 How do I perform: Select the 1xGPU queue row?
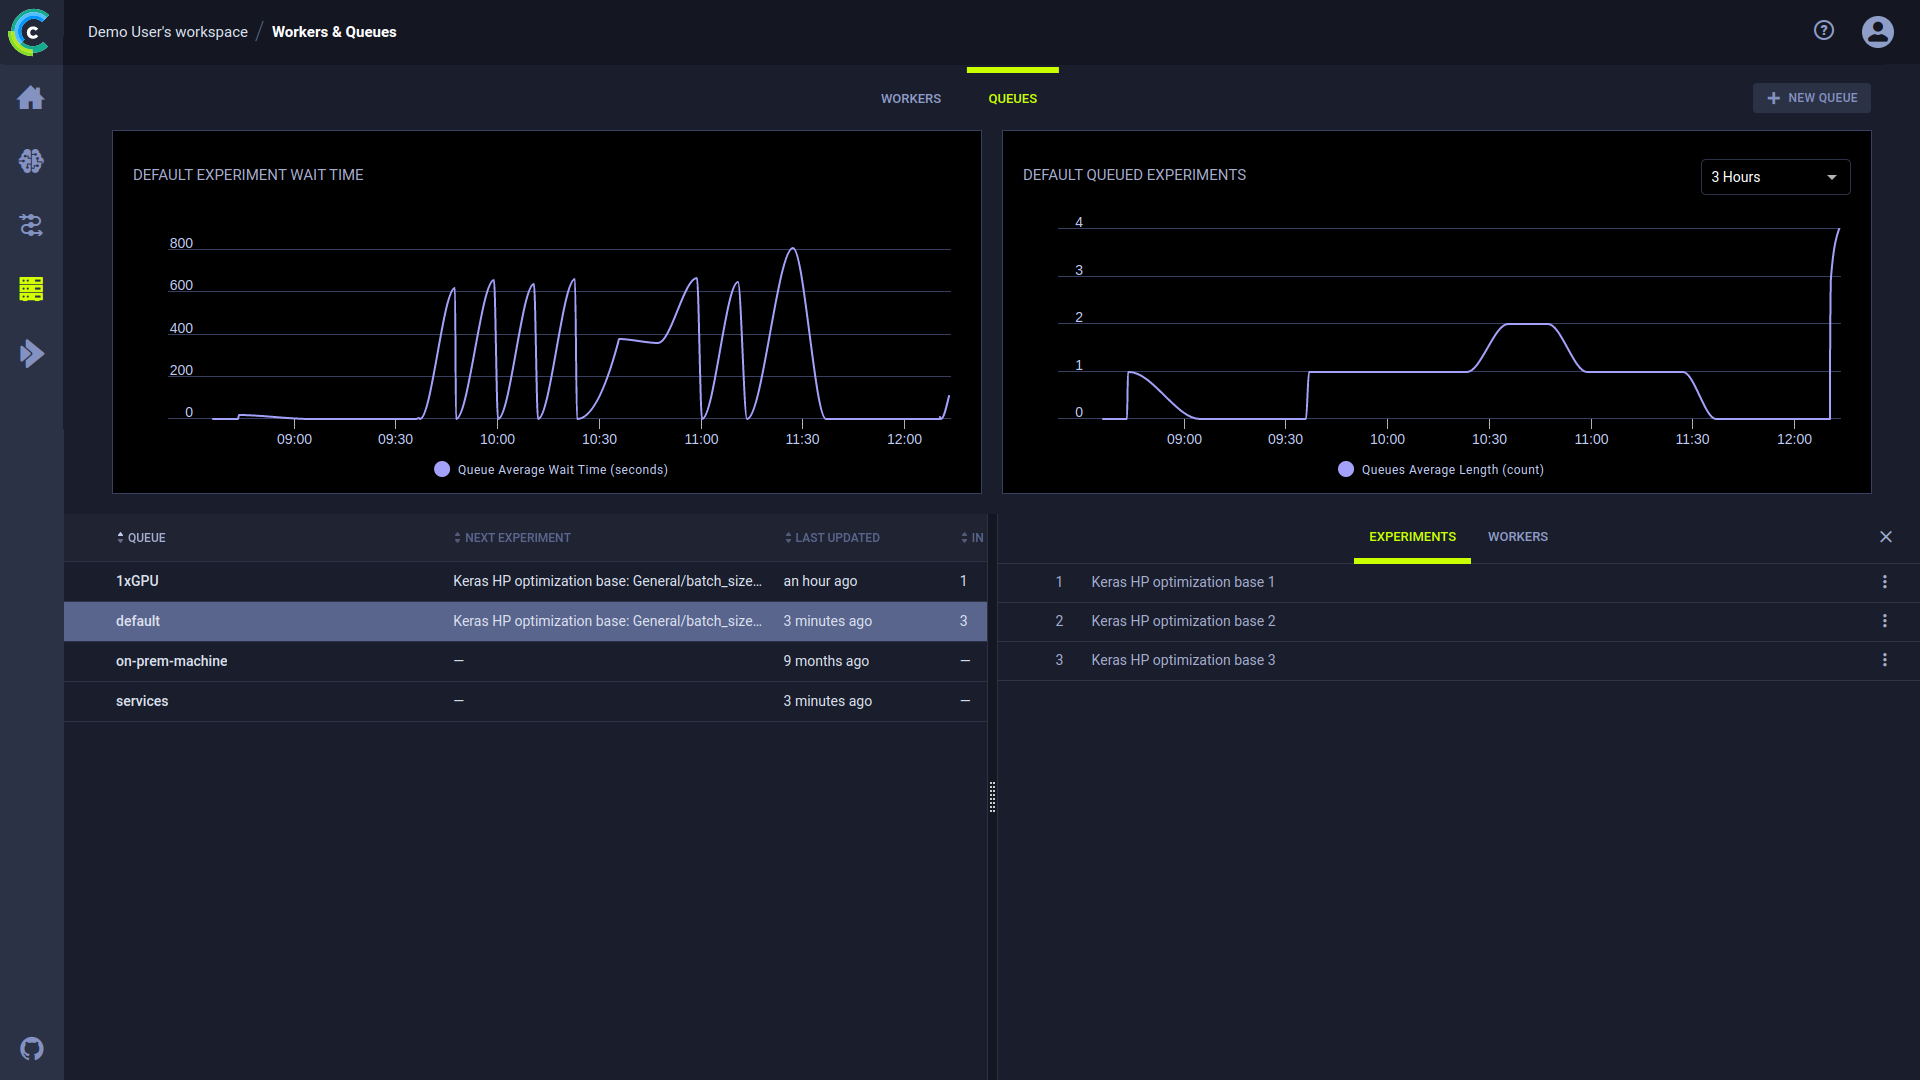(525, 581)
